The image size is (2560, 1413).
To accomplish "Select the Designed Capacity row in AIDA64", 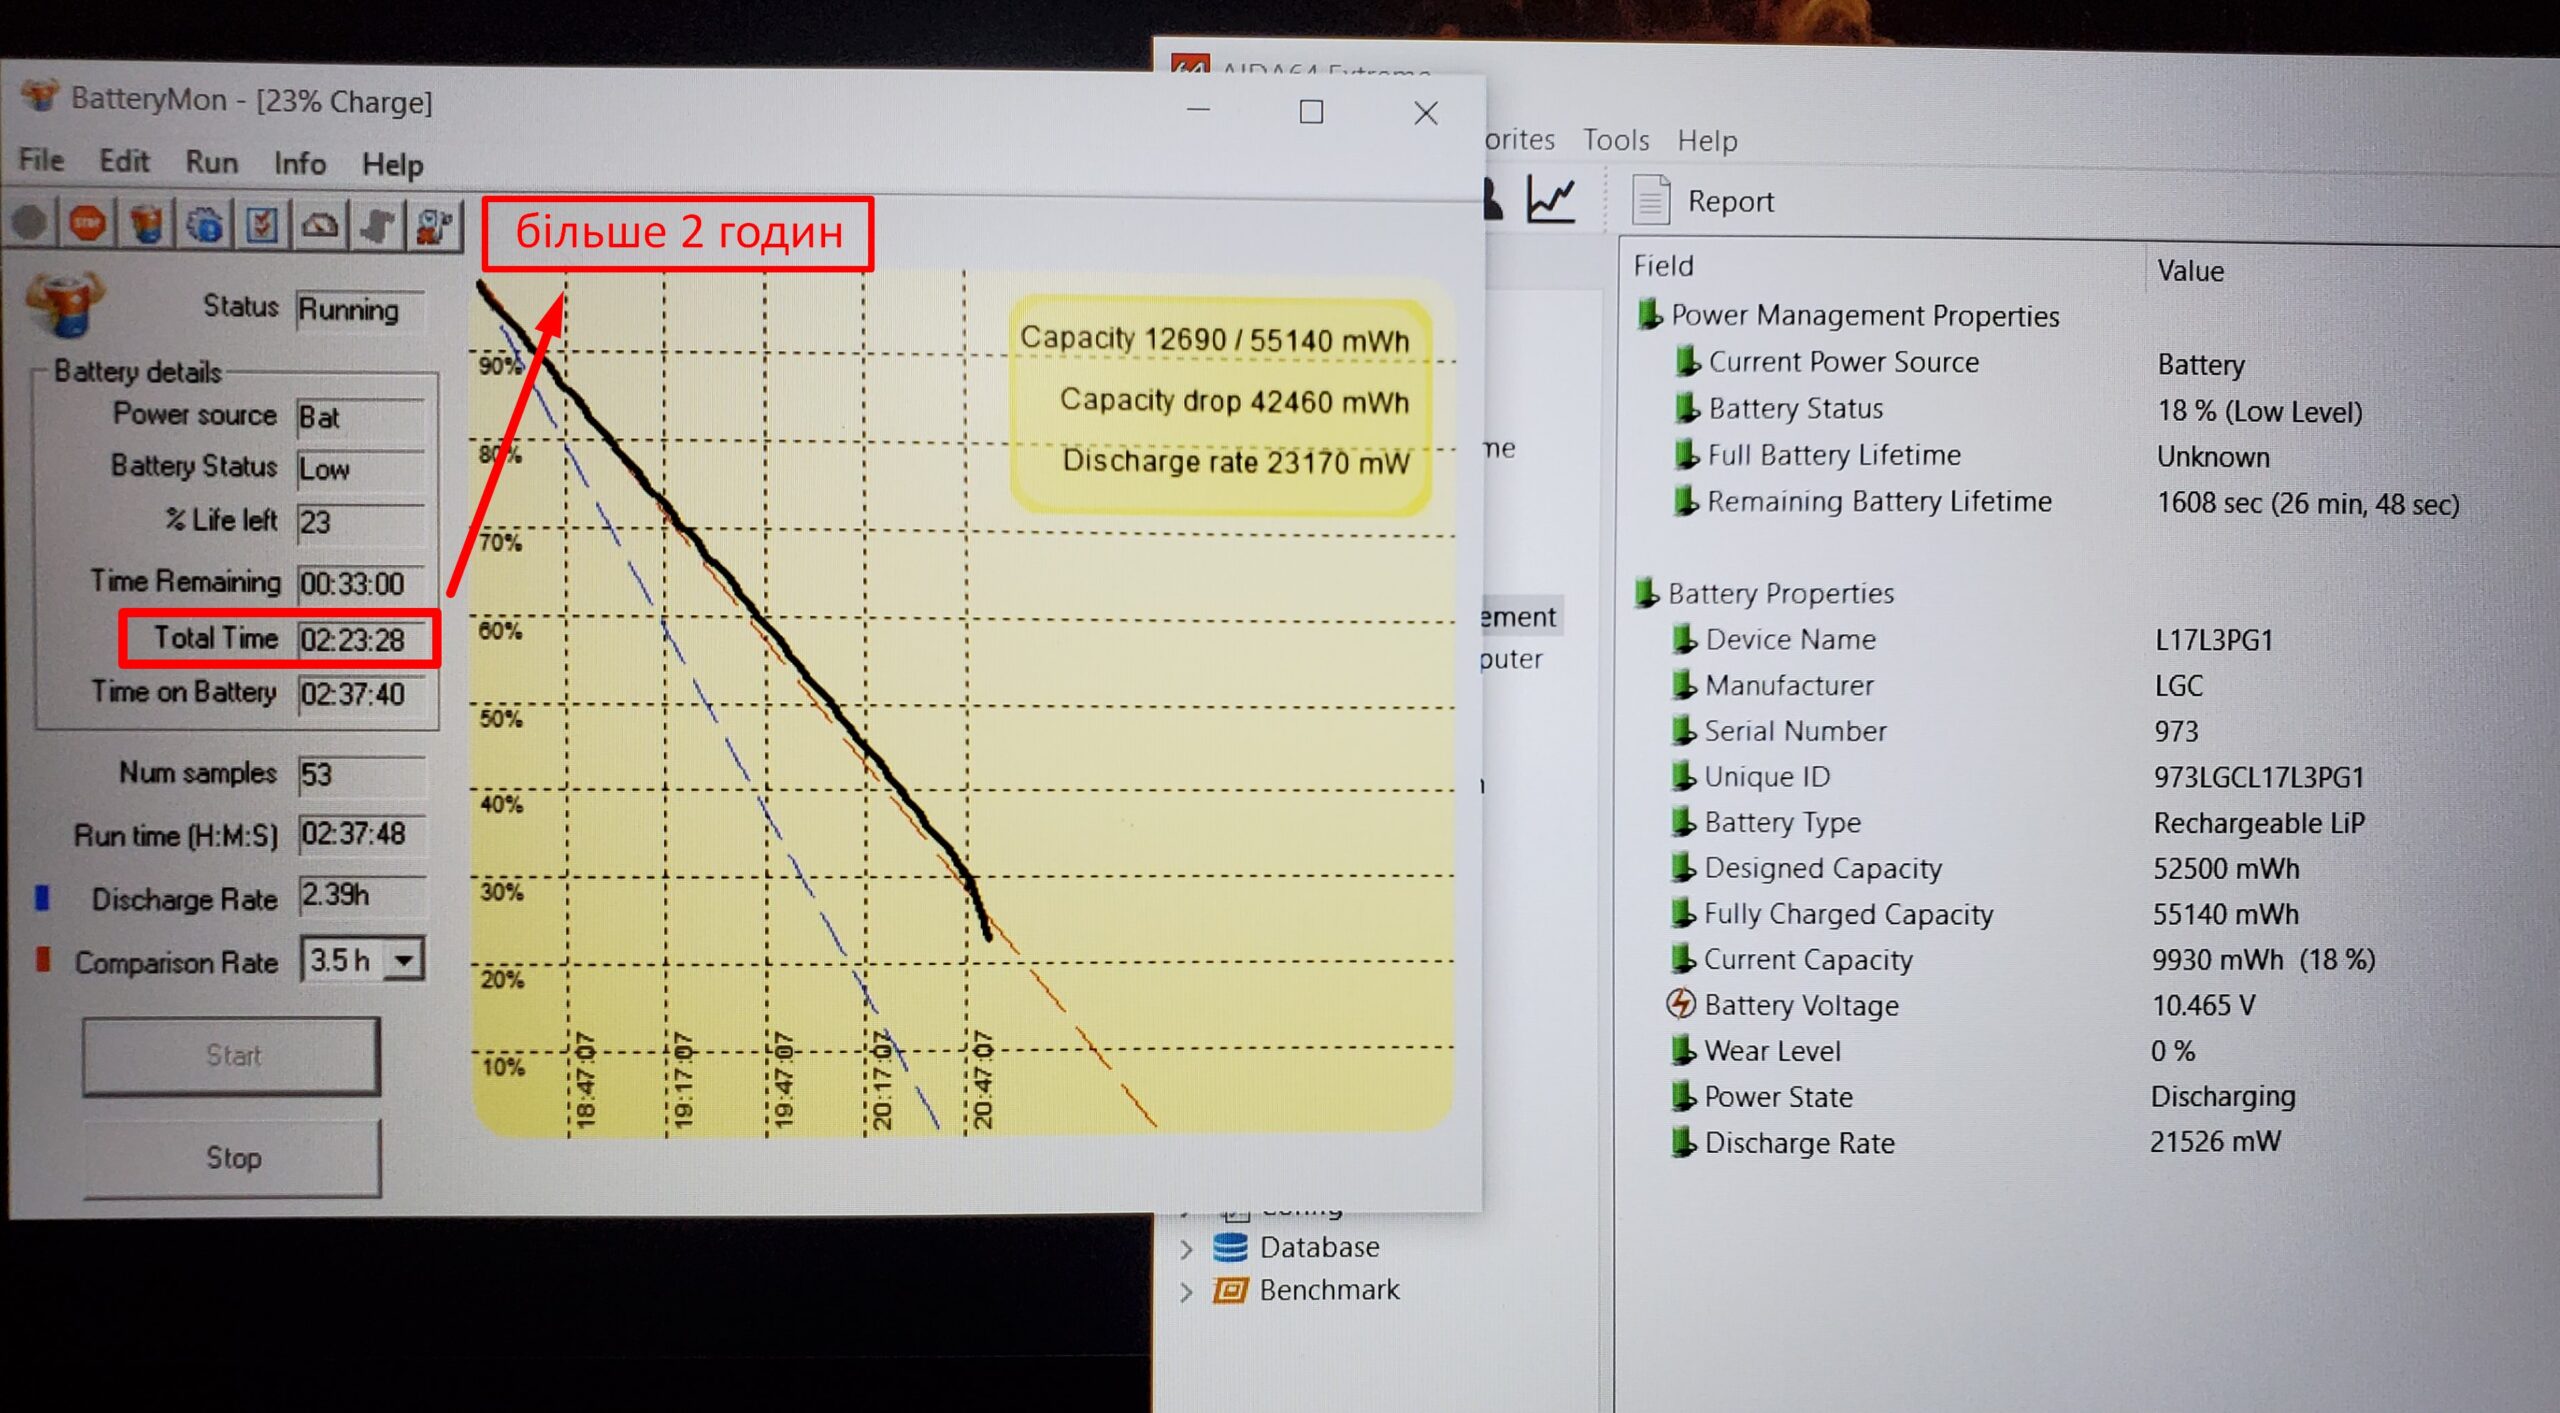I will point(1822,868).
